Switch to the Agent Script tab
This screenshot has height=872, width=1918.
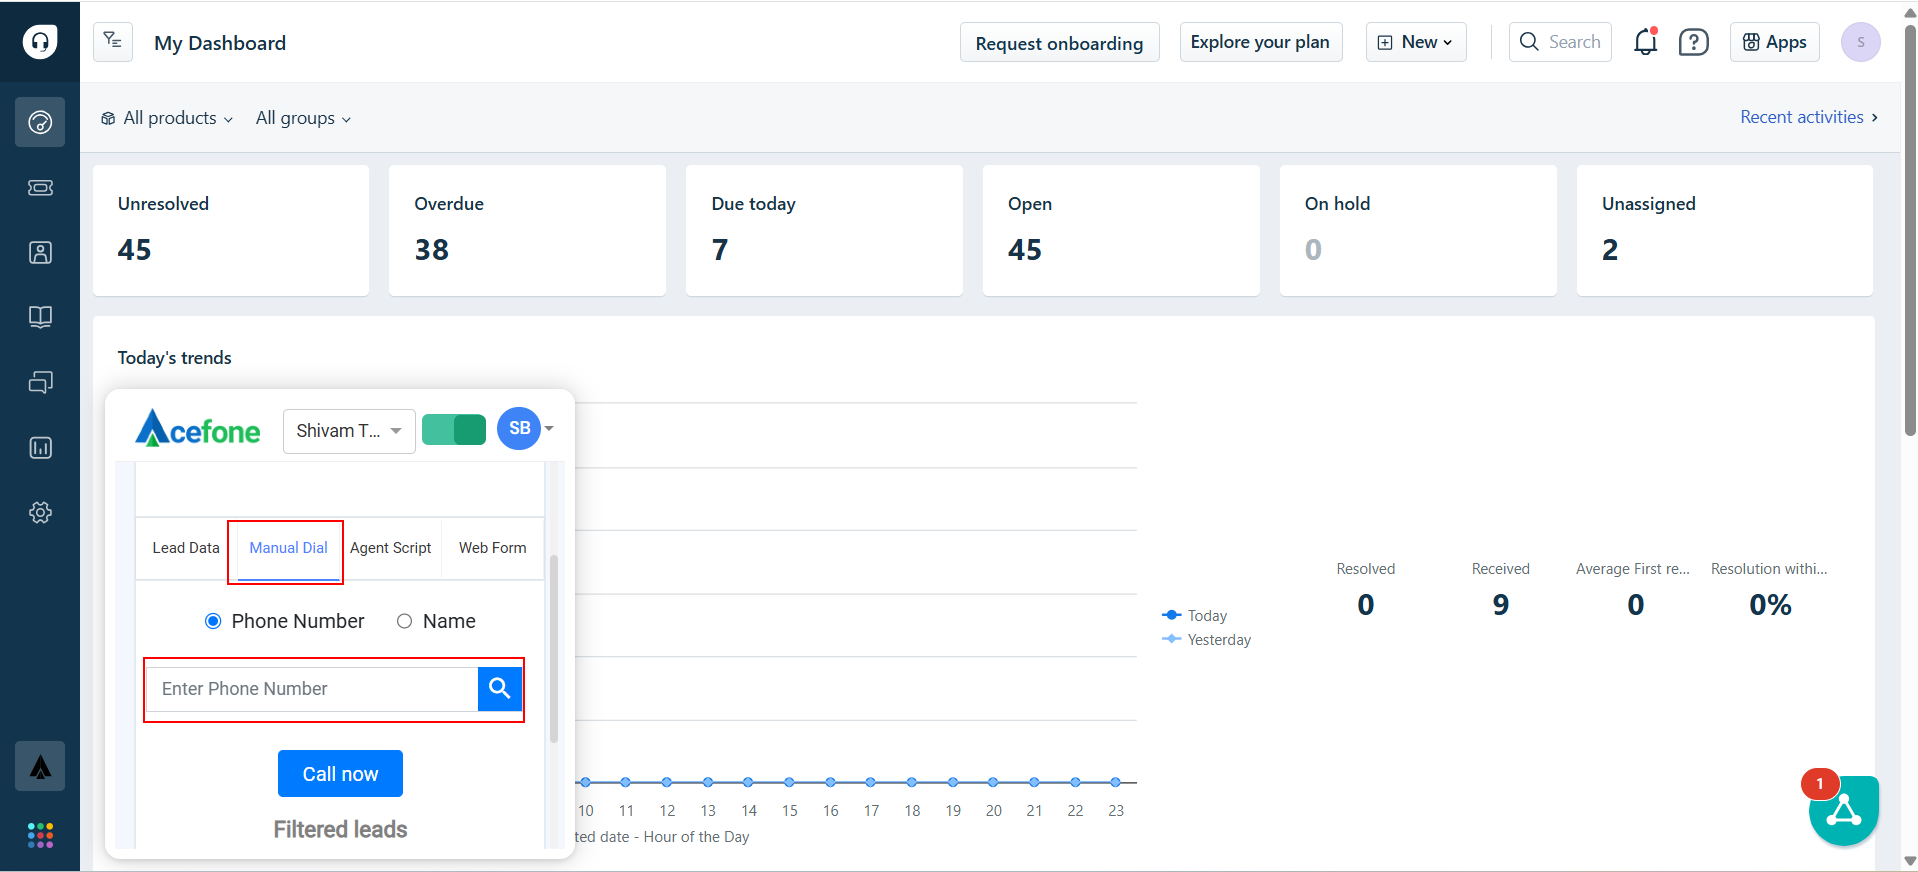[390, 548]
